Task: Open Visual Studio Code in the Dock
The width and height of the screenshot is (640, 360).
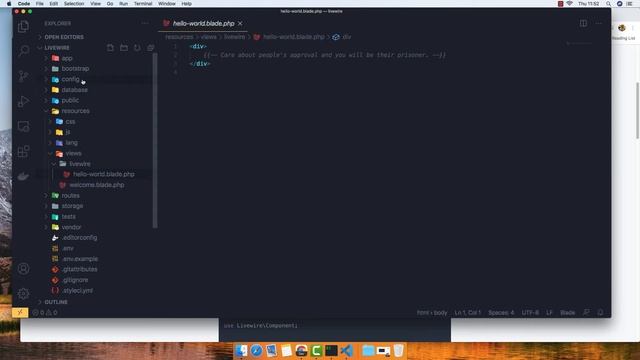Action: pyautogui.click(x=347, y=350)
